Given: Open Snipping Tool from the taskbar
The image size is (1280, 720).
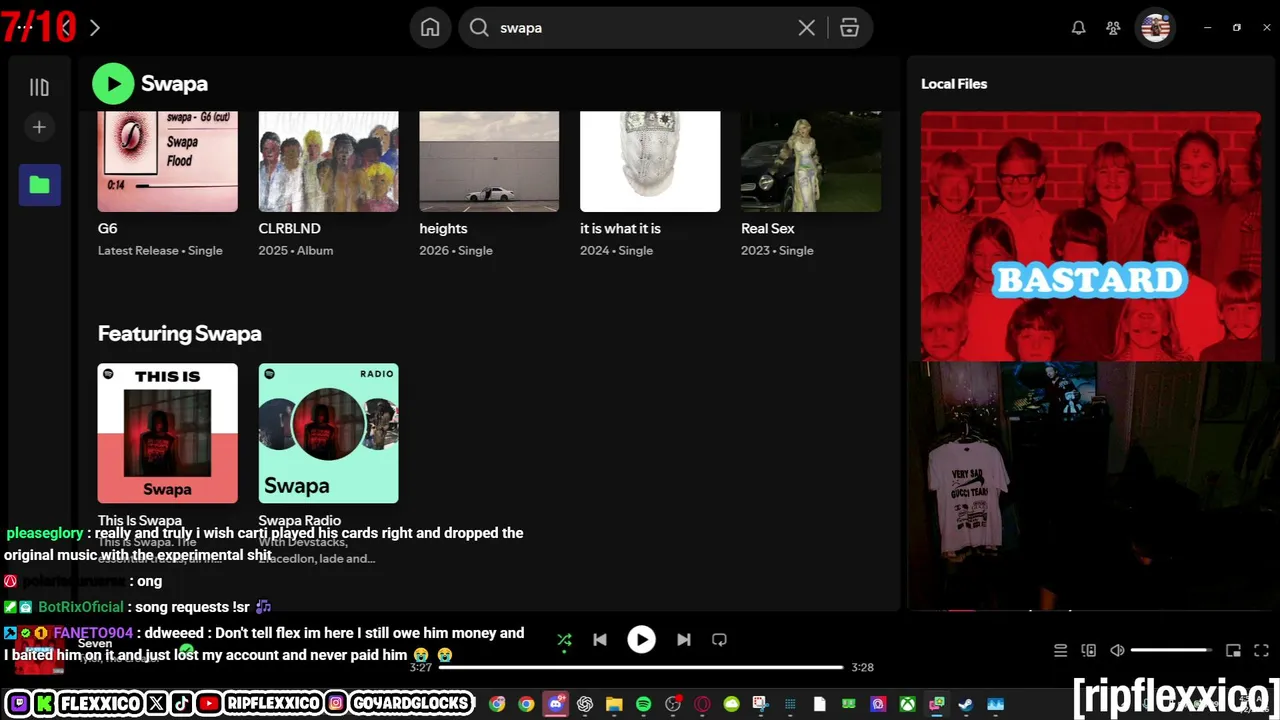Looking at the screenshot, I should [x=761, y=704].
